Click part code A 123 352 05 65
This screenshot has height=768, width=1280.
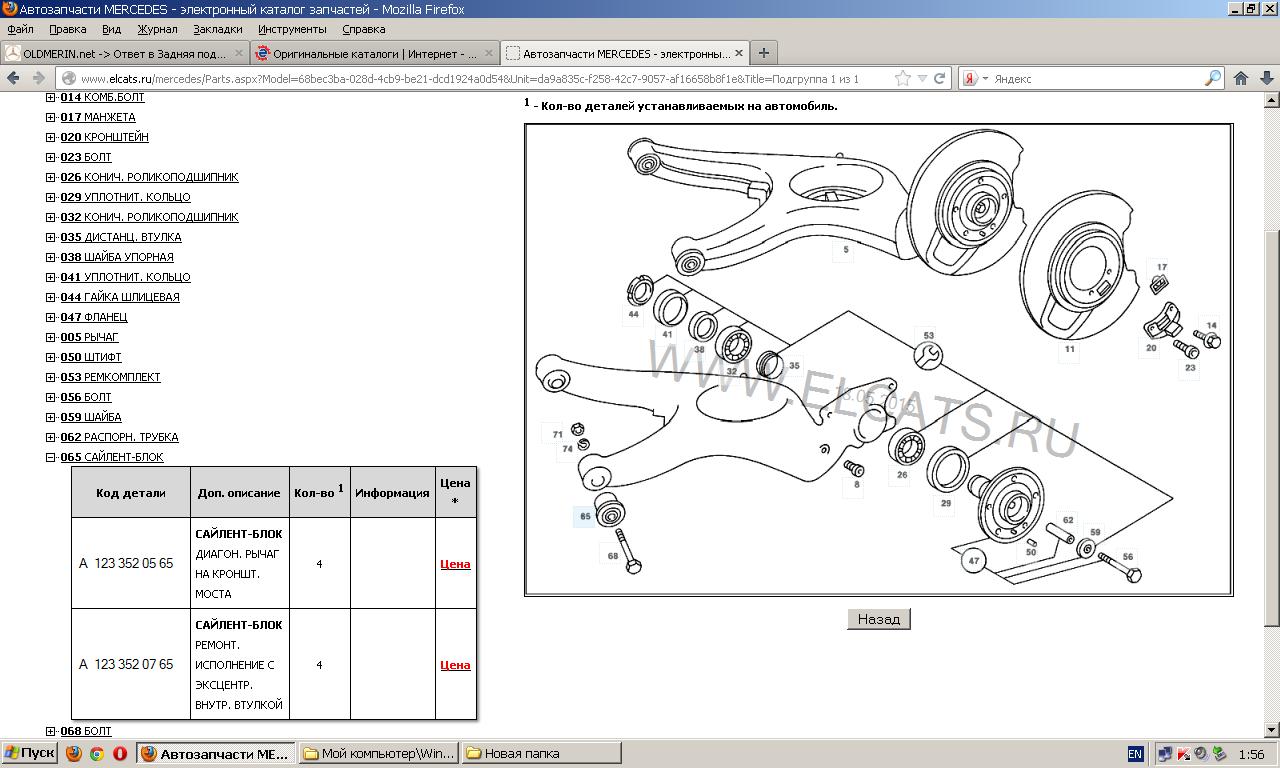[x=126, y=564]
